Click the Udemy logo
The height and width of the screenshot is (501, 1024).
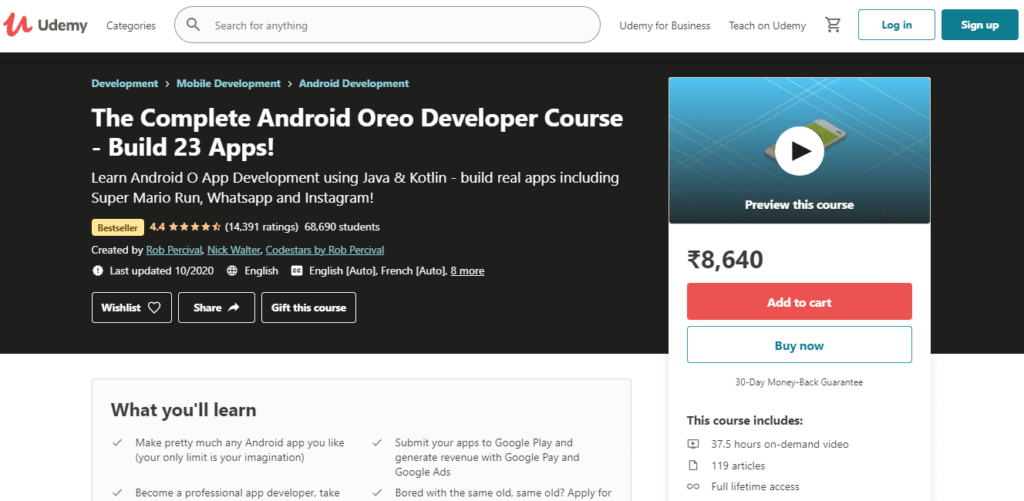pos(45,25)
